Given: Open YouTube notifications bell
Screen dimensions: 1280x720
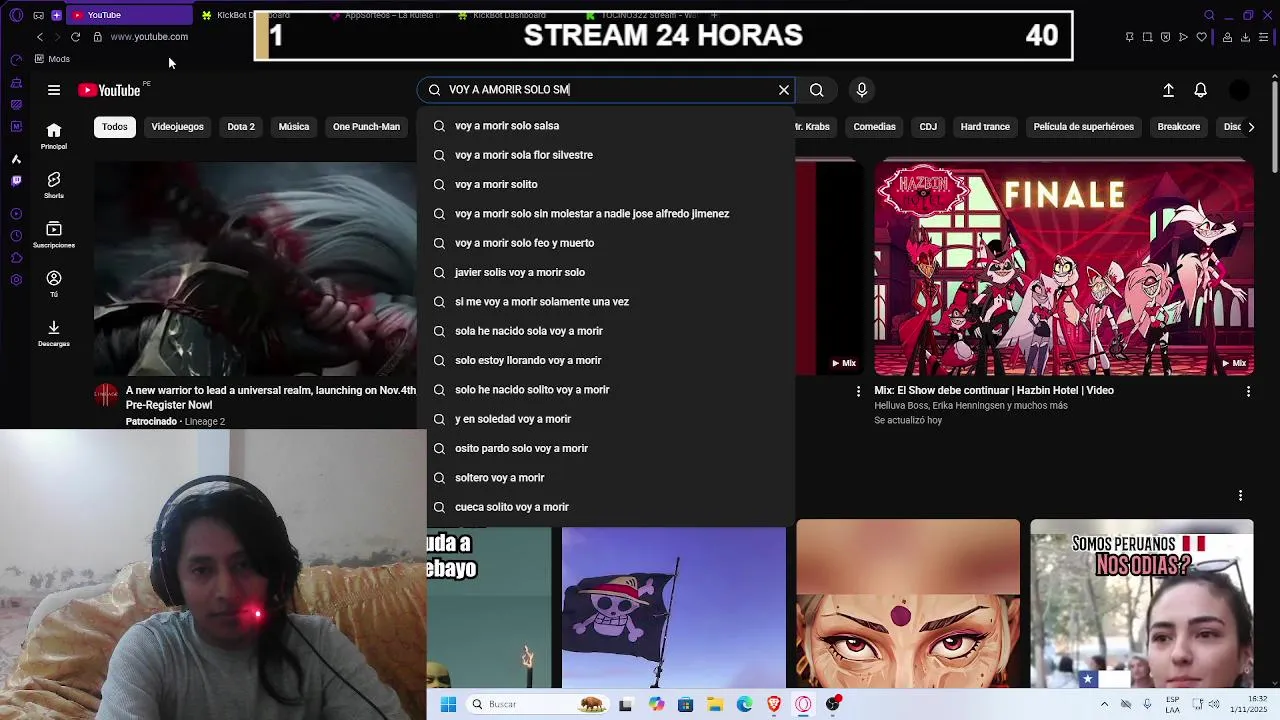Looking at the screenshot, I should (x=1201, y=90).
